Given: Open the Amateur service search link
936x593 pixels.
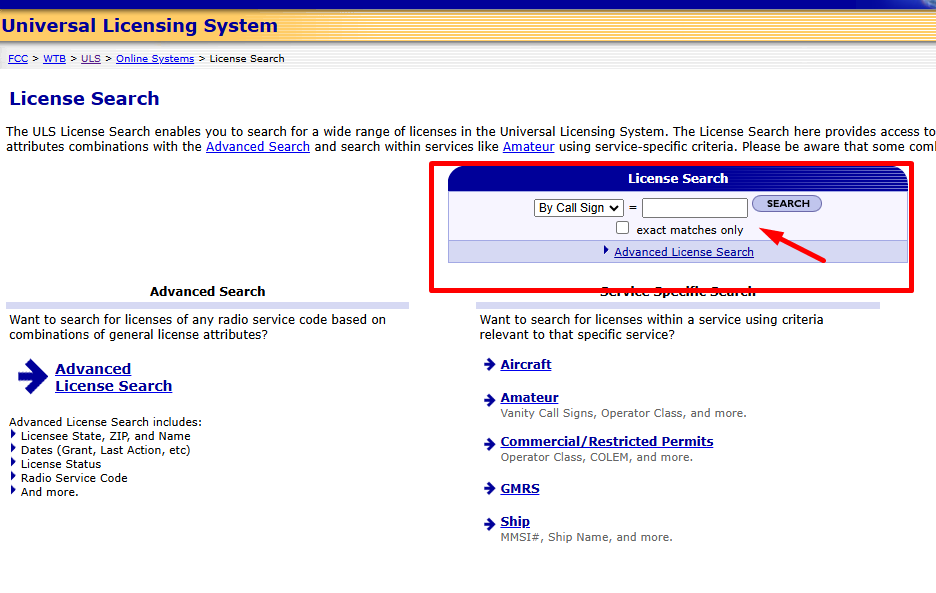Looking at the screenshot, I should point(529,398).
